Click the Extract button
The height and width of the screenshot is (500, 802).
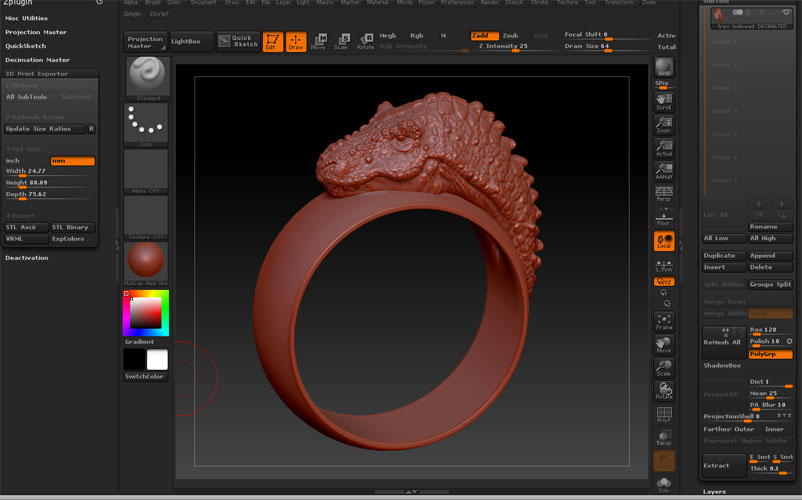coord(724,465)
